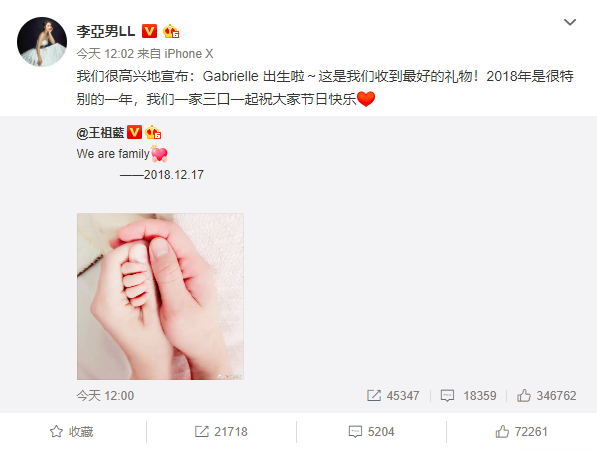Click the crown membership badge beside 李亞男LL
The height and width of the screenshot is (449, 597).
click(171, 31)
